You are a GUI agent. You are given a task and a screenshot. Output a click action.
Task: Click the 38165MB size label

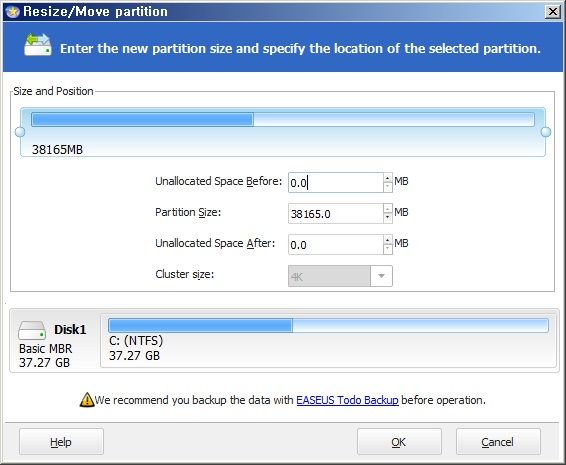(57, 149)
